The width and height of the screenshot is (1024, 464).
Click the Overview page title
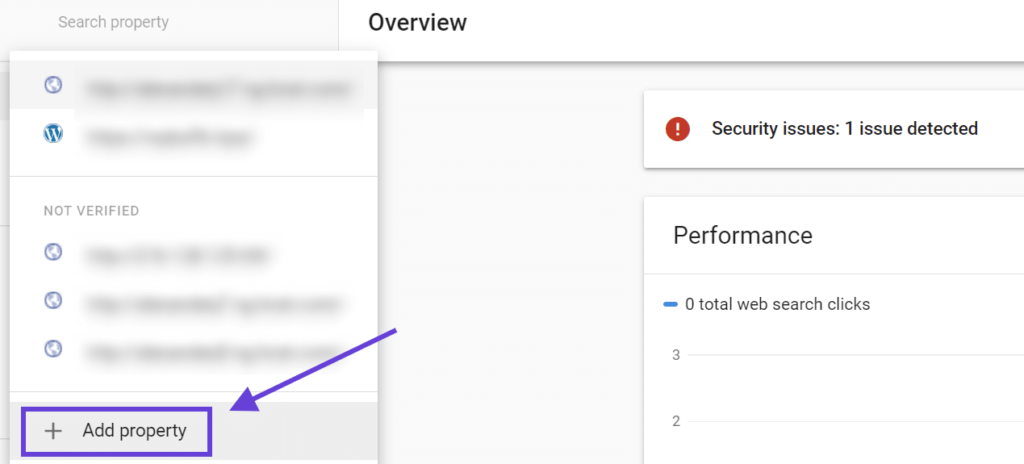pos(417,22)
